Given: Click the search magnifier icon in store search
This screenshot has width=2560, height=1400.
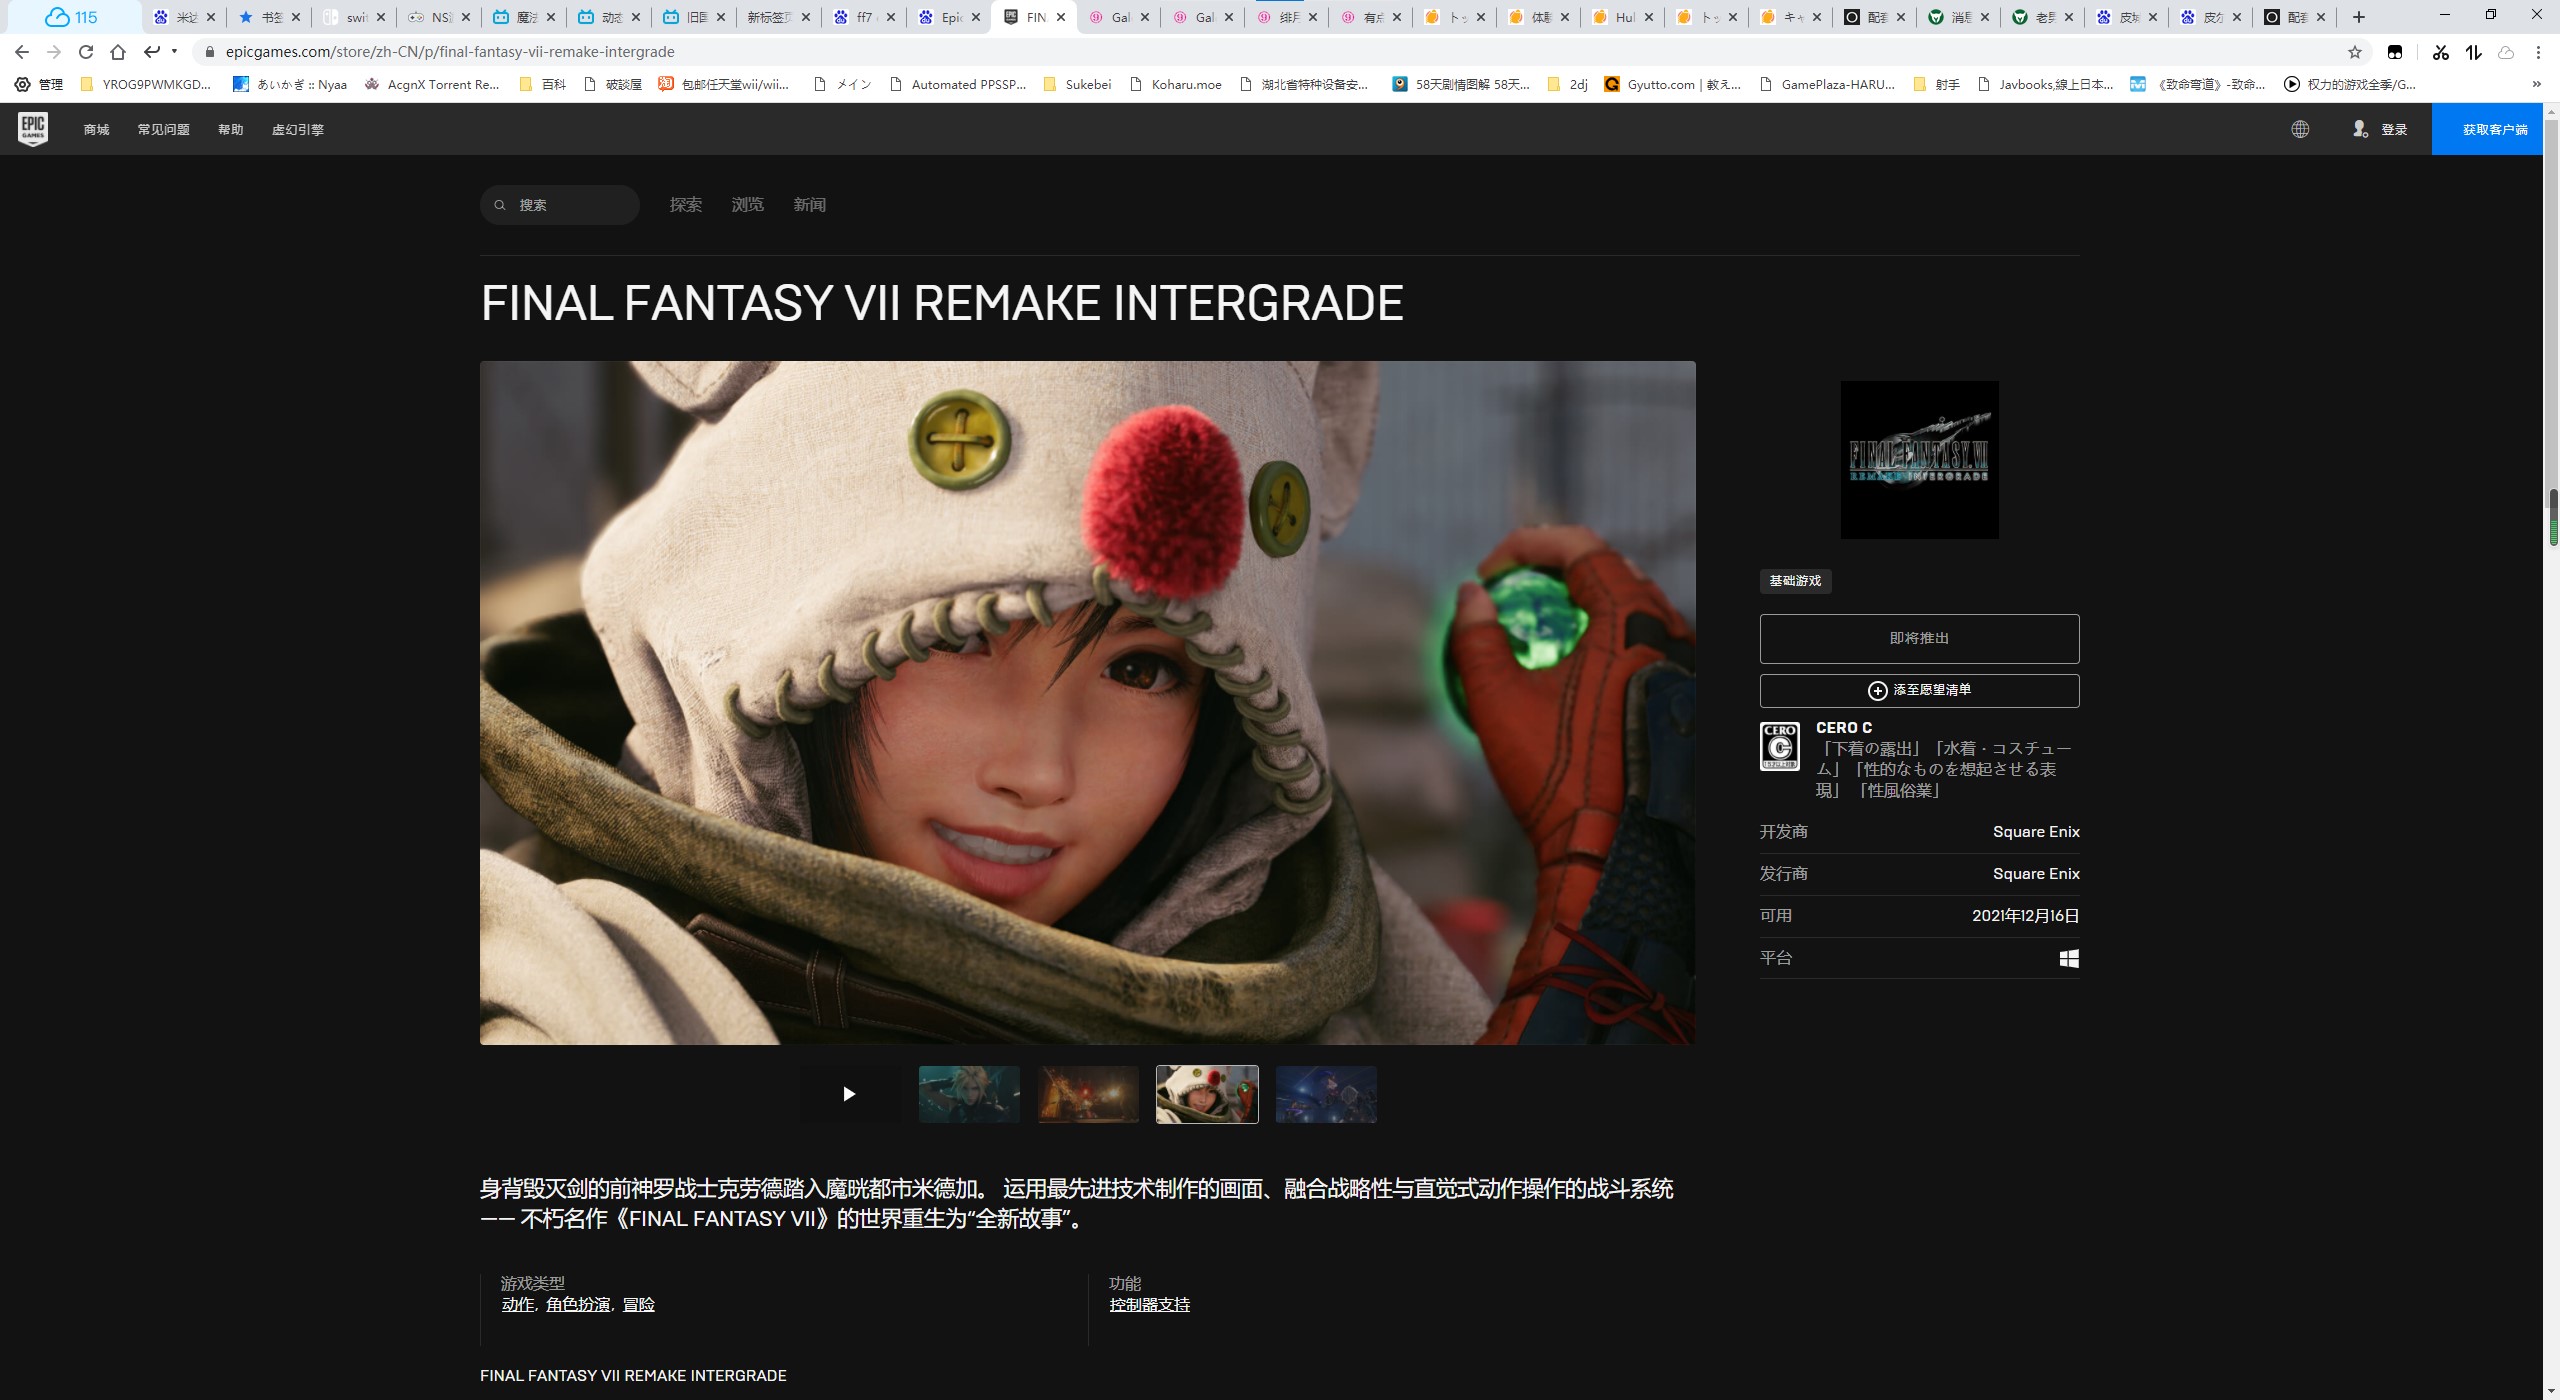Looking at the screenshot, I should point(500,205).
